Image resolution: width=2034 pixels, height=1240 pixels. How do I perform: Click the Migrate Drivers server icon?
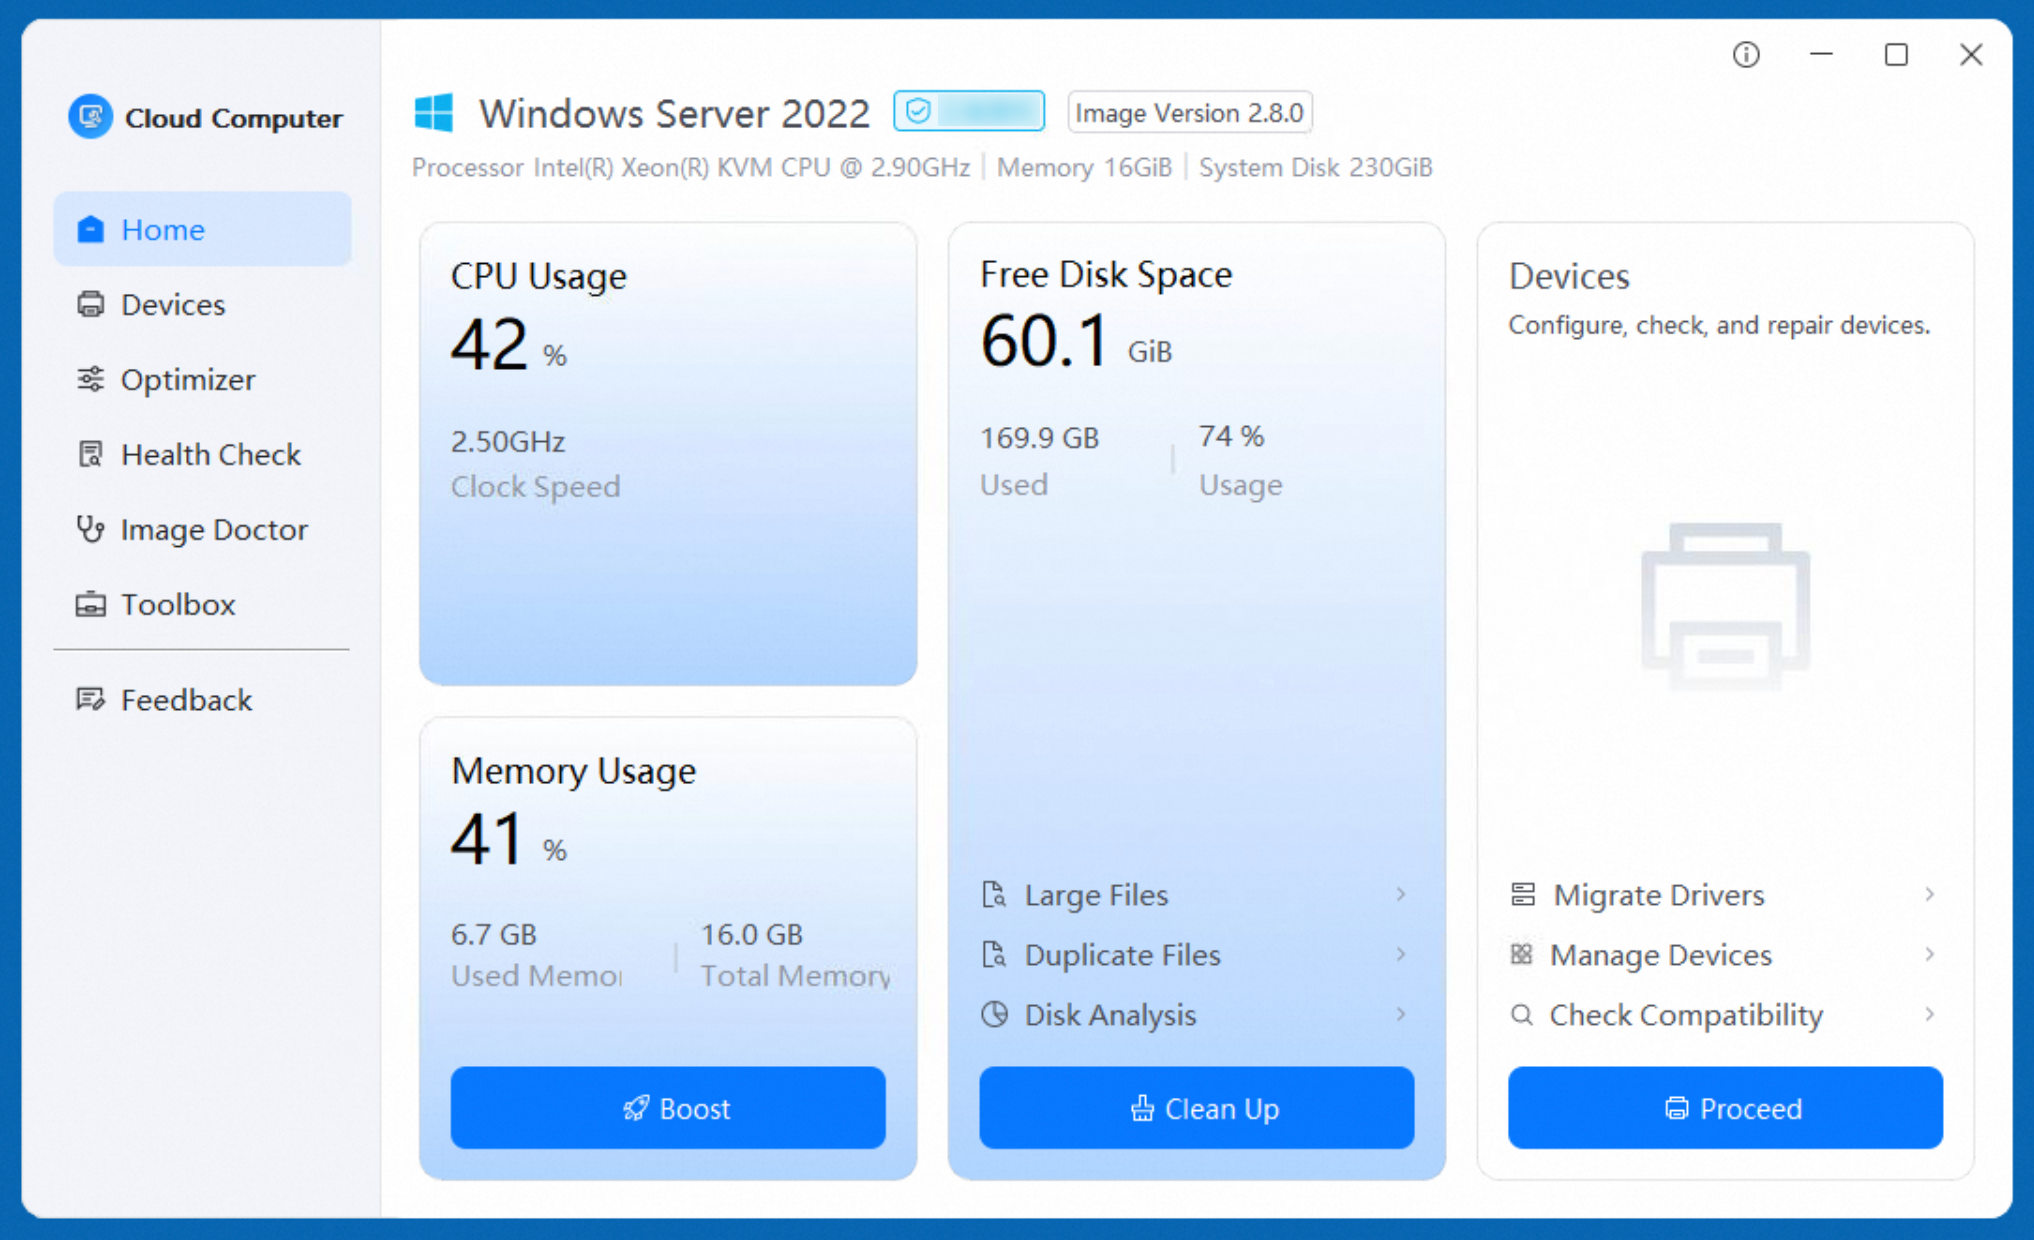coord(1522,894)
